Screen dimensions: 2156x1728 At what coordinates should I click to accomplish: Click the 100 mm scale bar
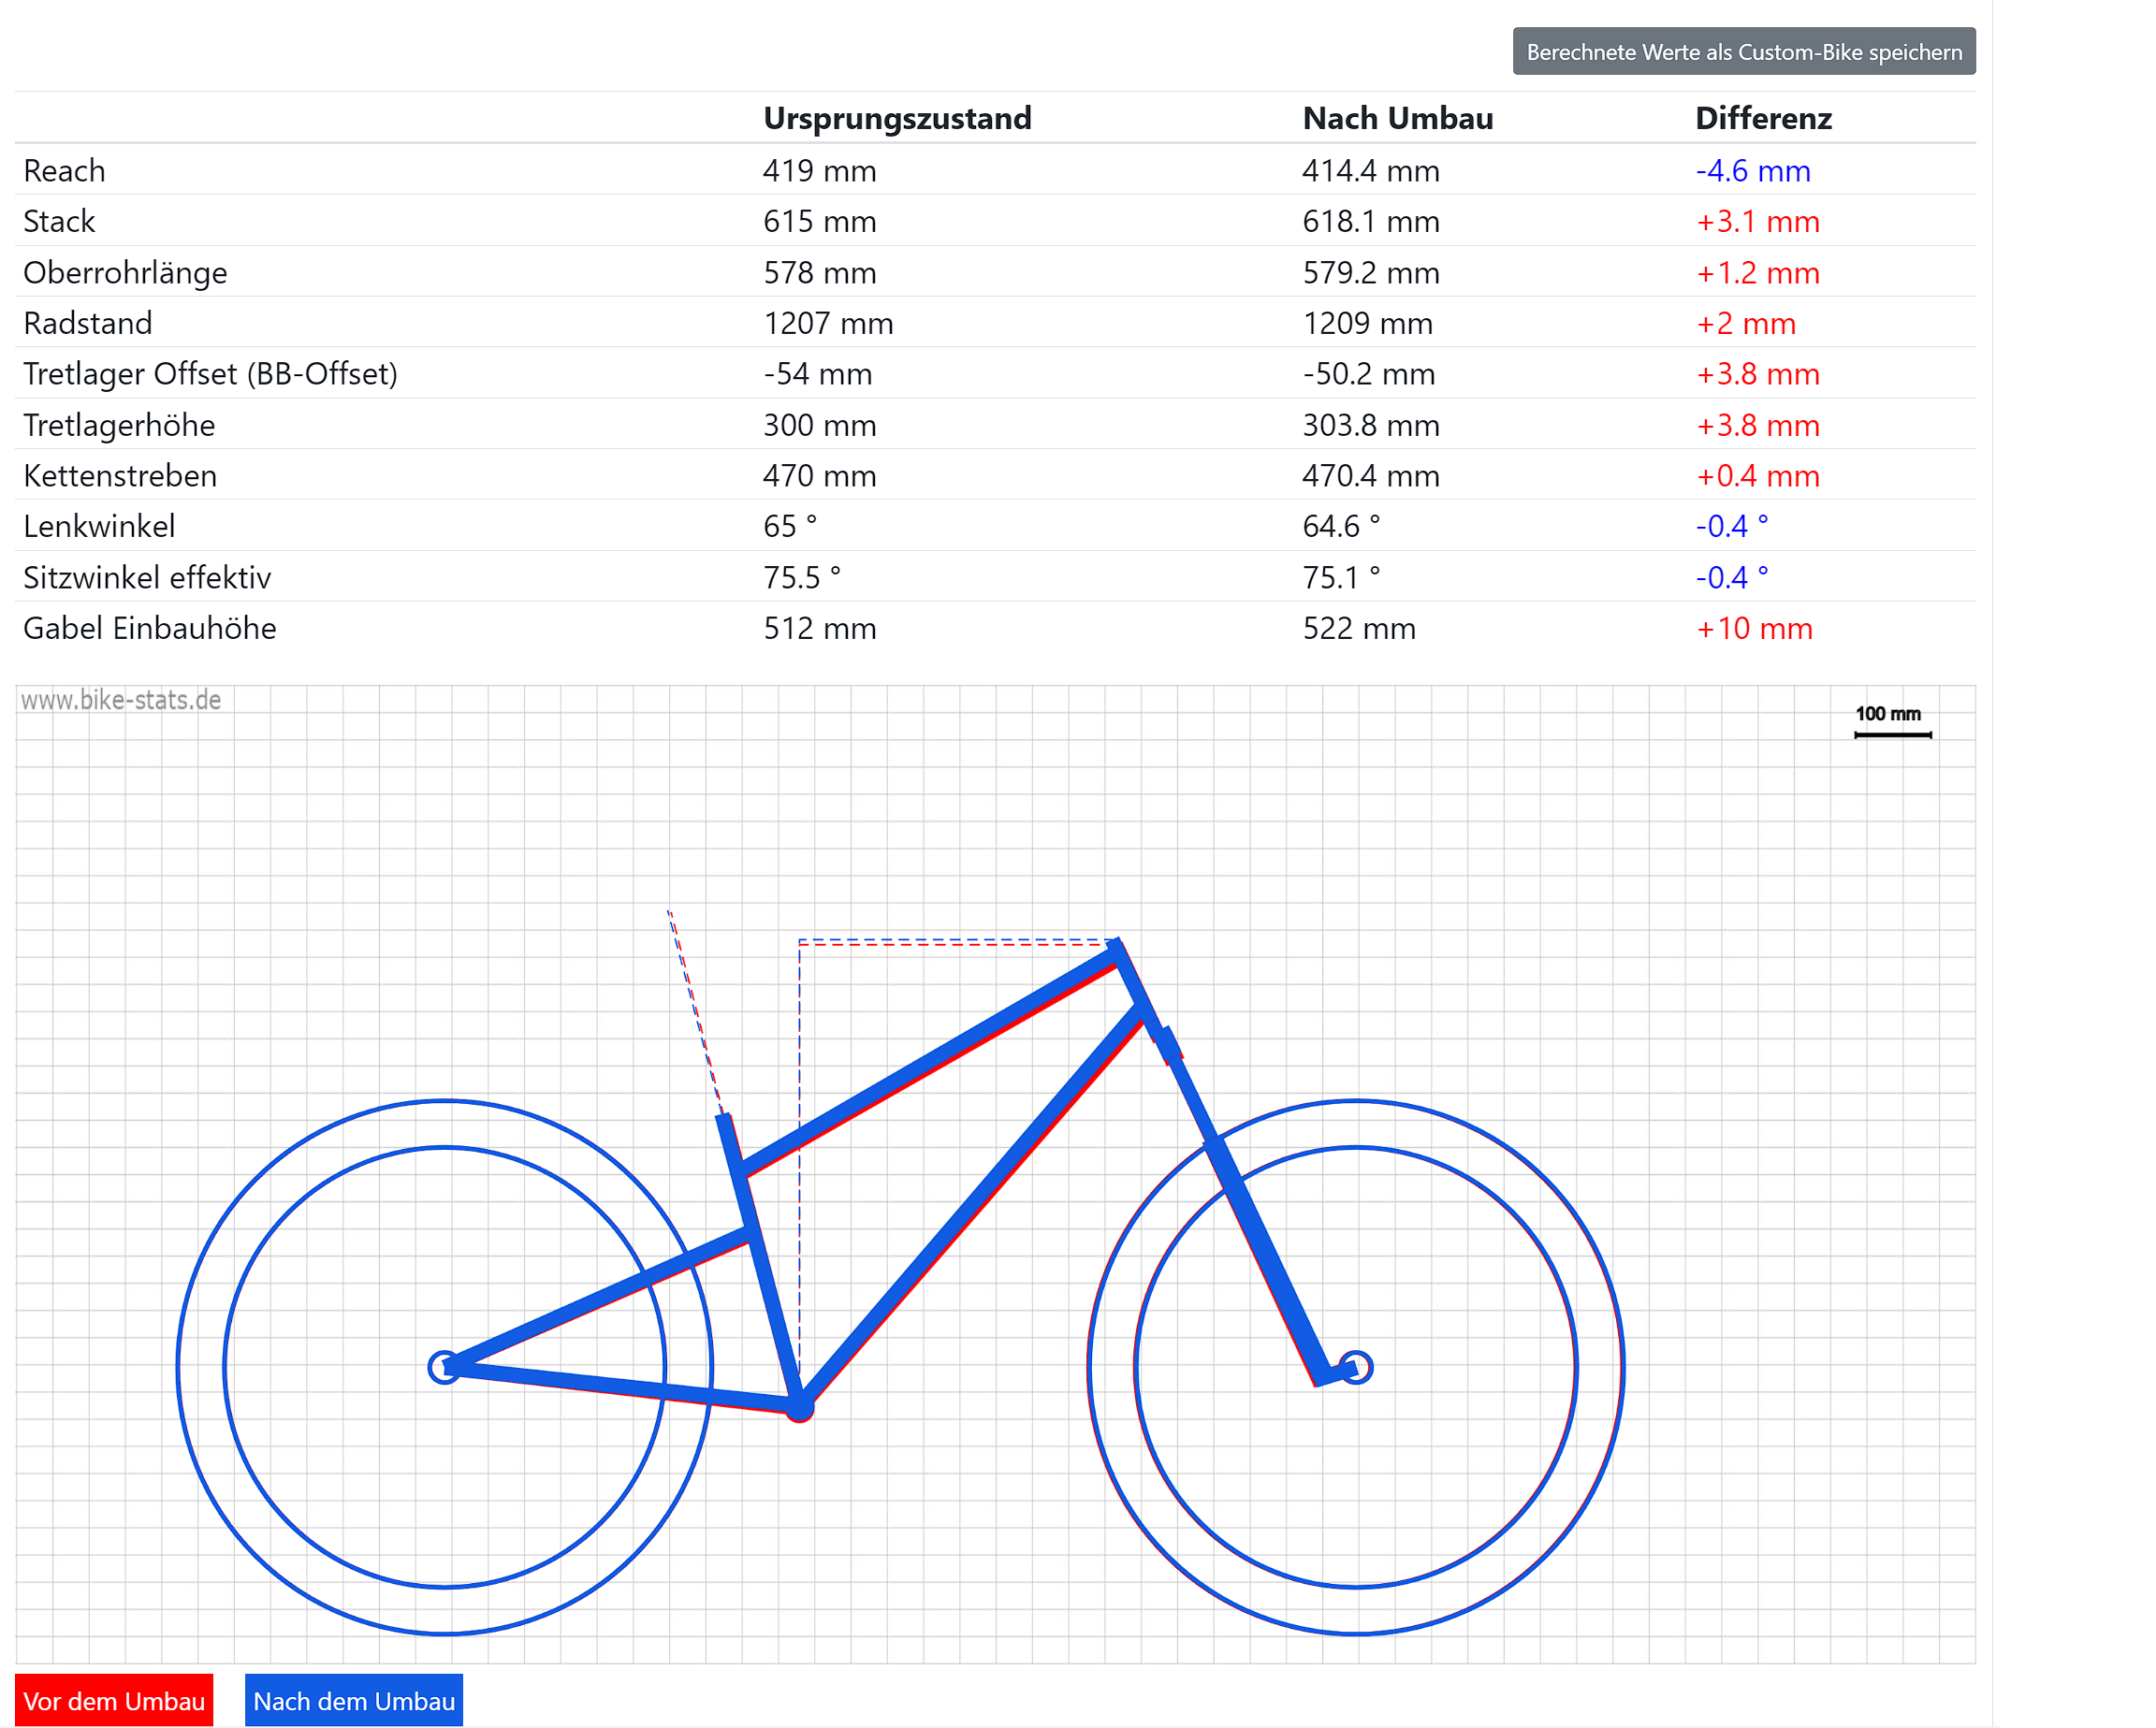pyautogui.click(x=1892, y=734)
